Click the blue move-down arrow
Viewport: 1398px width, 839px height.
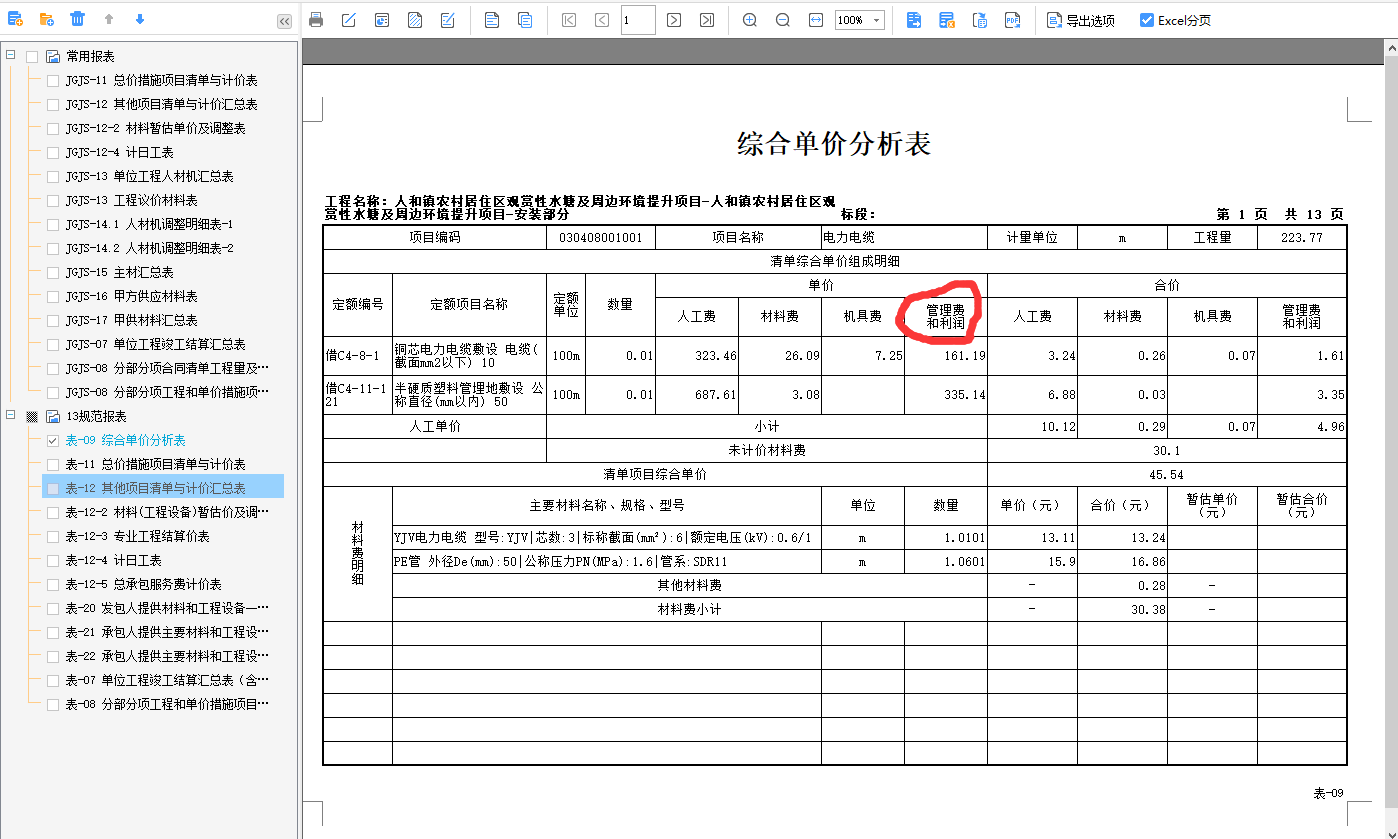click(140, 19)
